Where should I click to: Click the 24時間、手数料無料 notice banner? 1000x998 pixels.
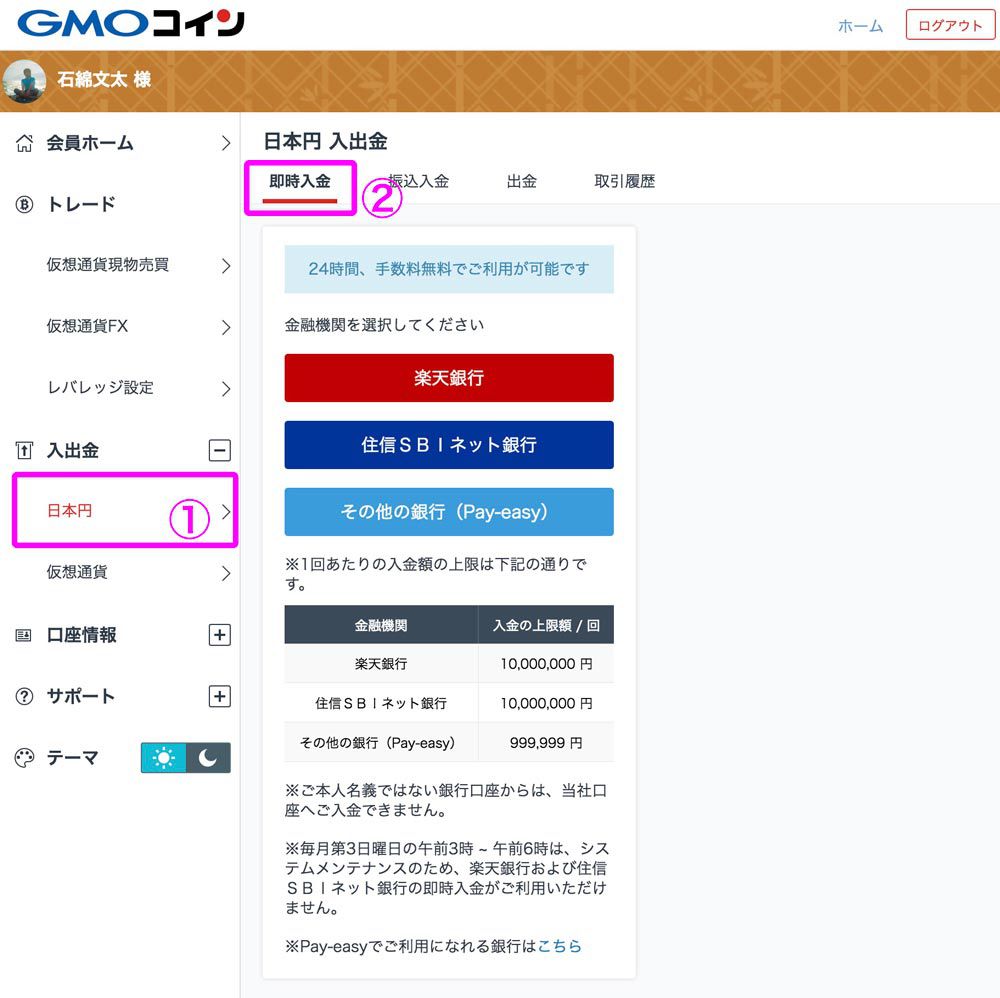coord(449,269)
